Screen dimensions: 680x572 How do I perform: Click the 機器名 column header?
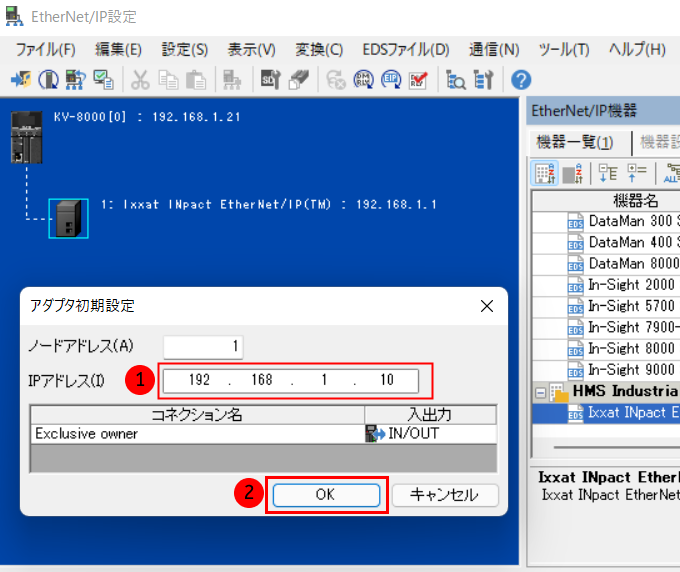[x=636, y=201]
